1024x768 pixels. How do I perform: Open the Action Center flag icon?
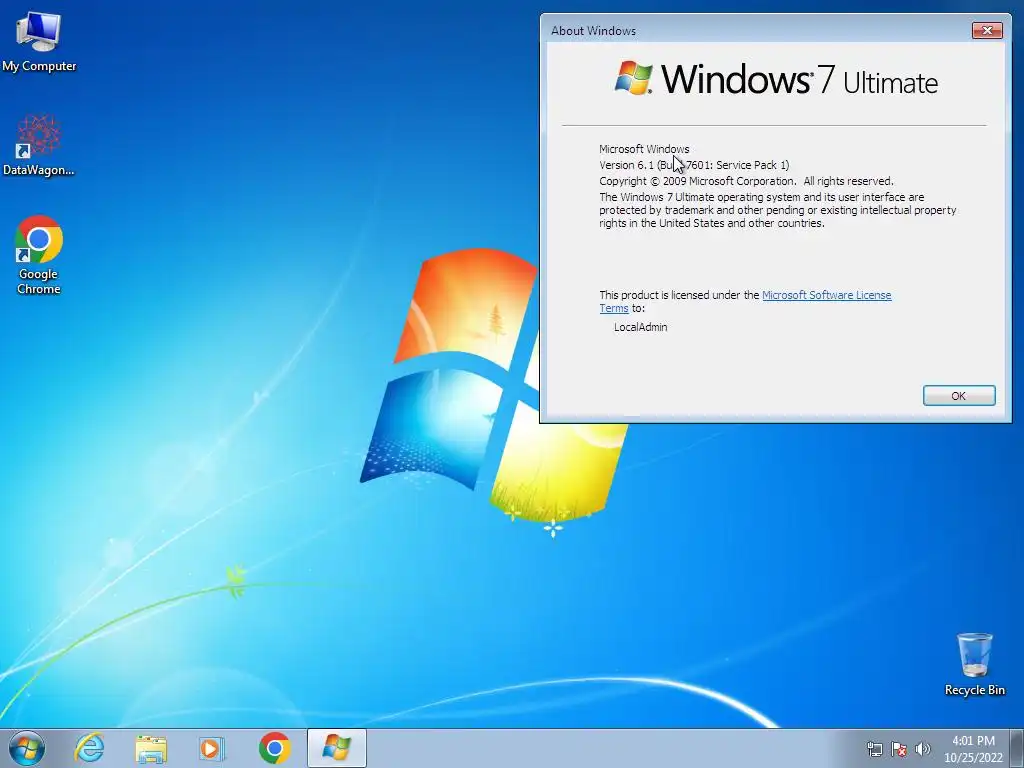pyautogui.click(x=899, y=749)
